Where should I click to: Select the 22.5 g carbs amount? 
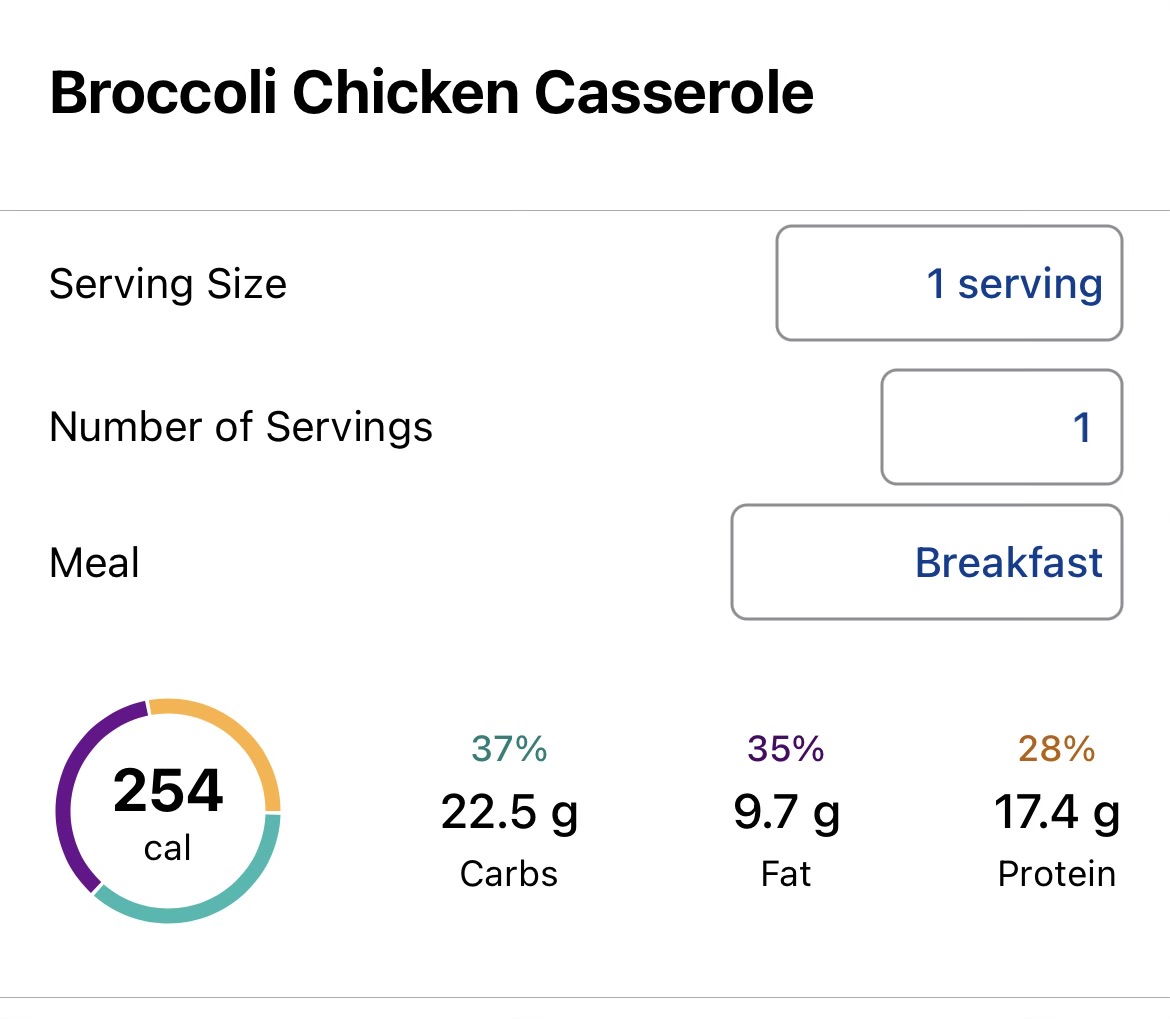click(x=509, y=813)
